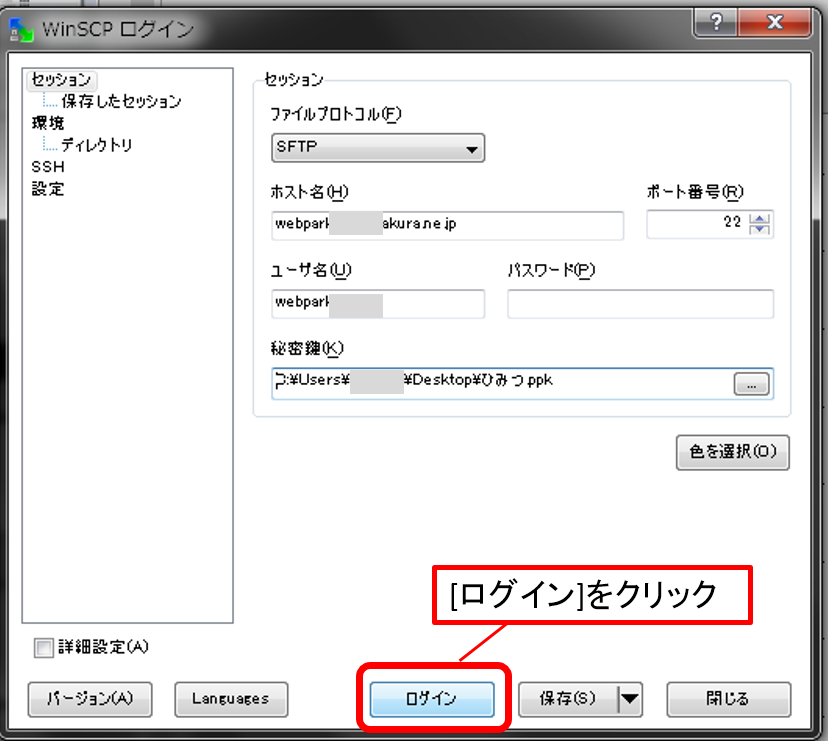The width and height of the screenshot is (828, 741).
Task: Click the バージョン button
Action: coord(90,699)
